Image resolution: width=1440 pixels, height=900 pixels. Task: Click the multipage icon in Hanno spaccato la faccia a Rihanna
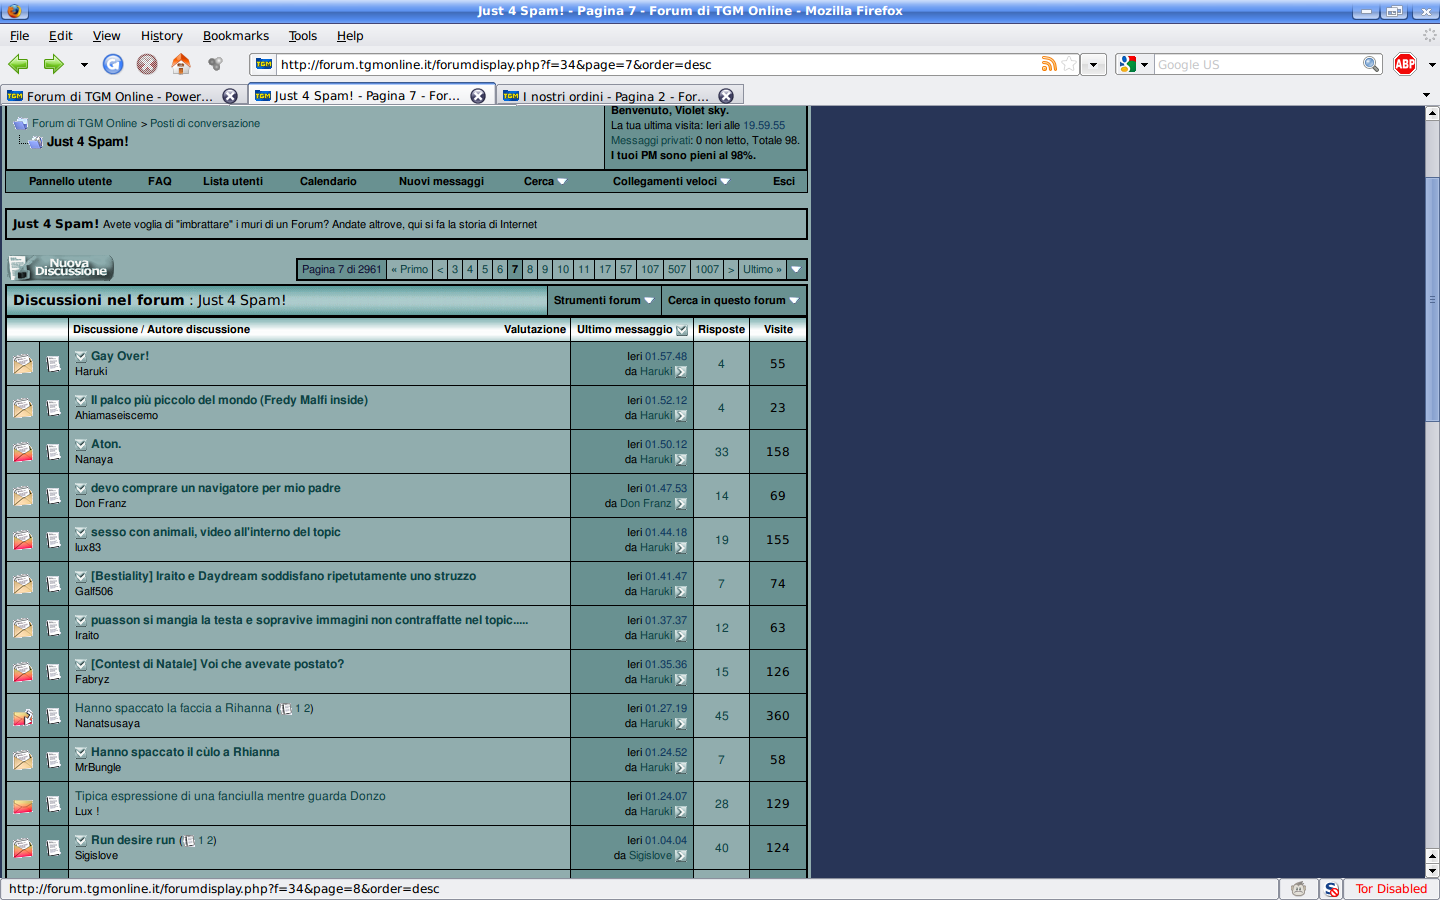286,709
